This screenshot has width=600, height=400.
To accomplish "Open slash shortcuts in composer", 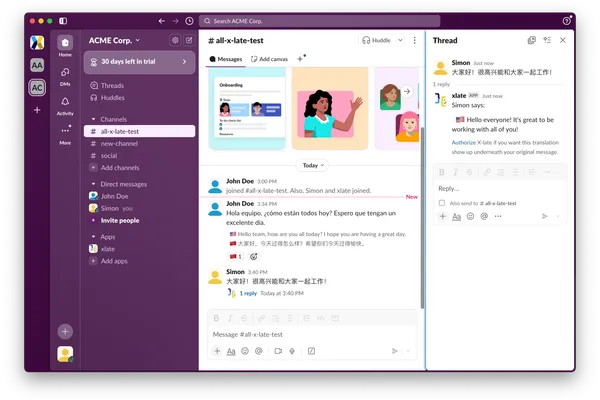I will (311, 351).
